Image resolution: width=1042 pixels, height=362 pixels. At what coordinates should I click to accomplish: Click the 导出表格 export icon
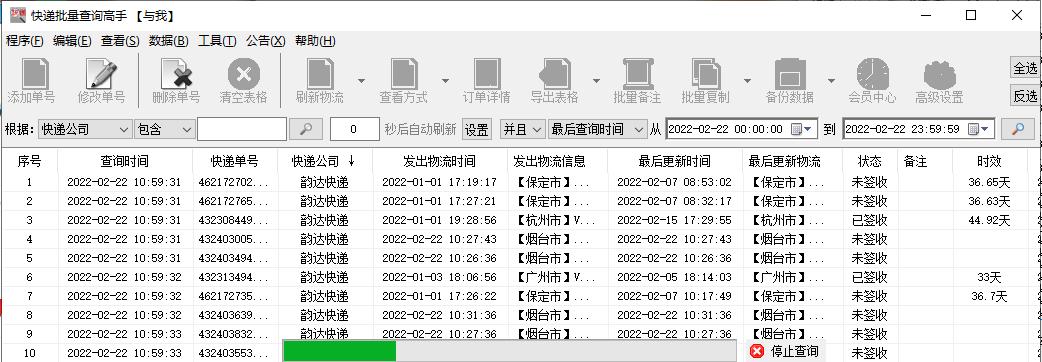tap(554, 74)
